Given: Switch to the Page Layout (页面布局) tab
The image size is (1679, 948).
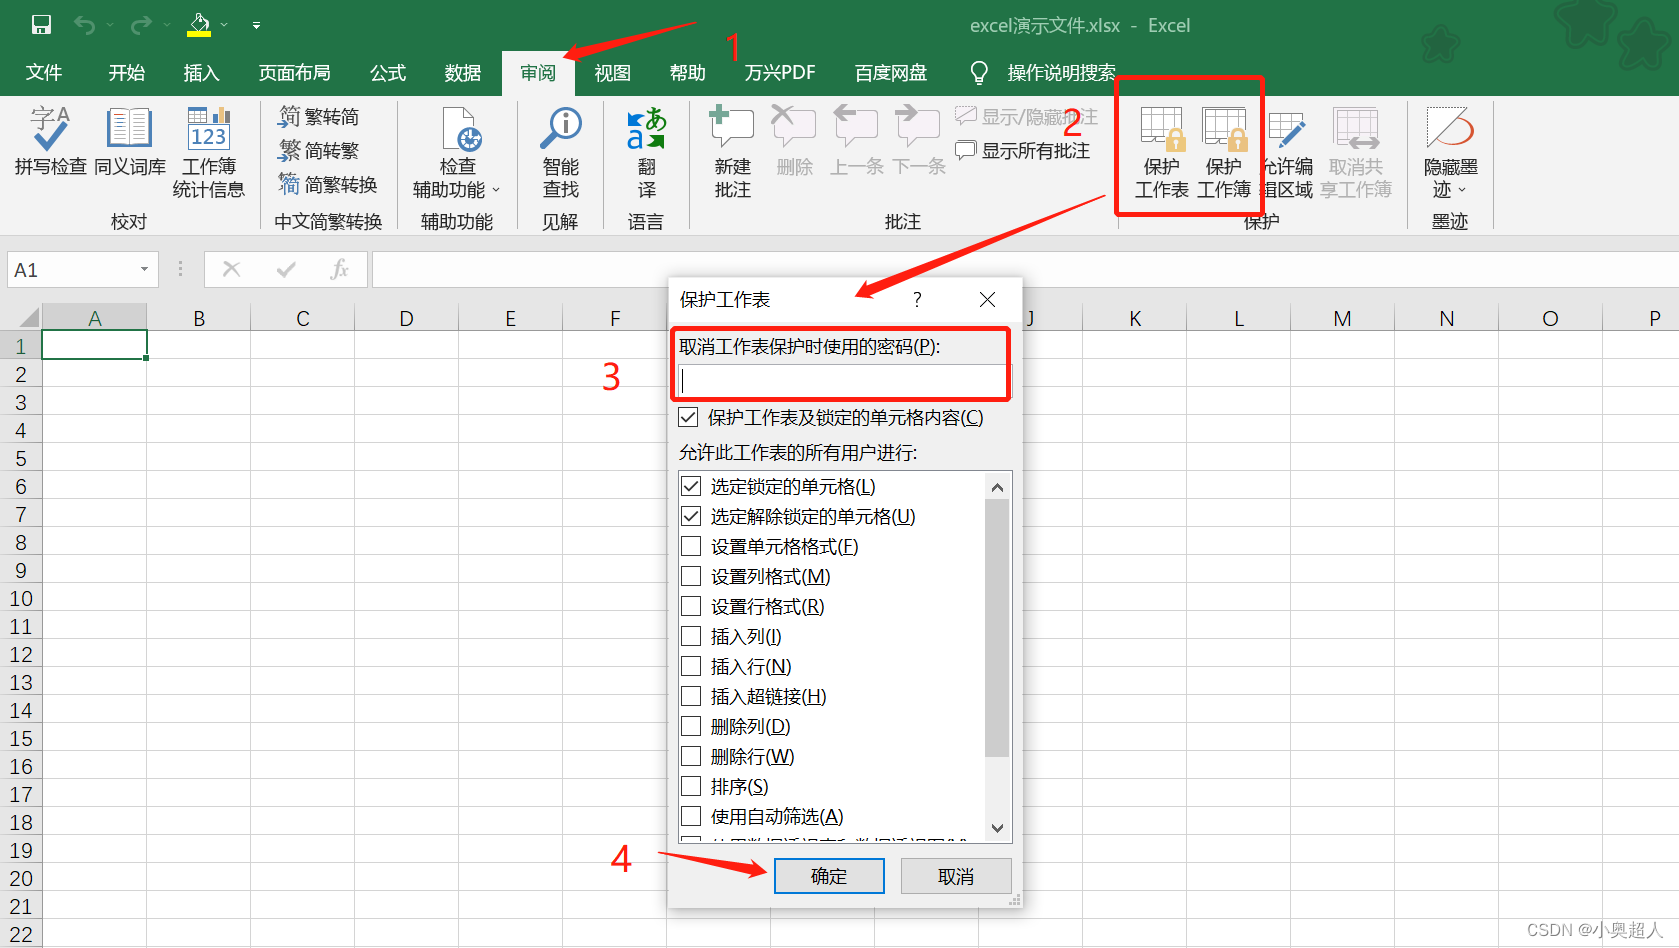Looking at the screenshot, I should (x=294, y=73).
